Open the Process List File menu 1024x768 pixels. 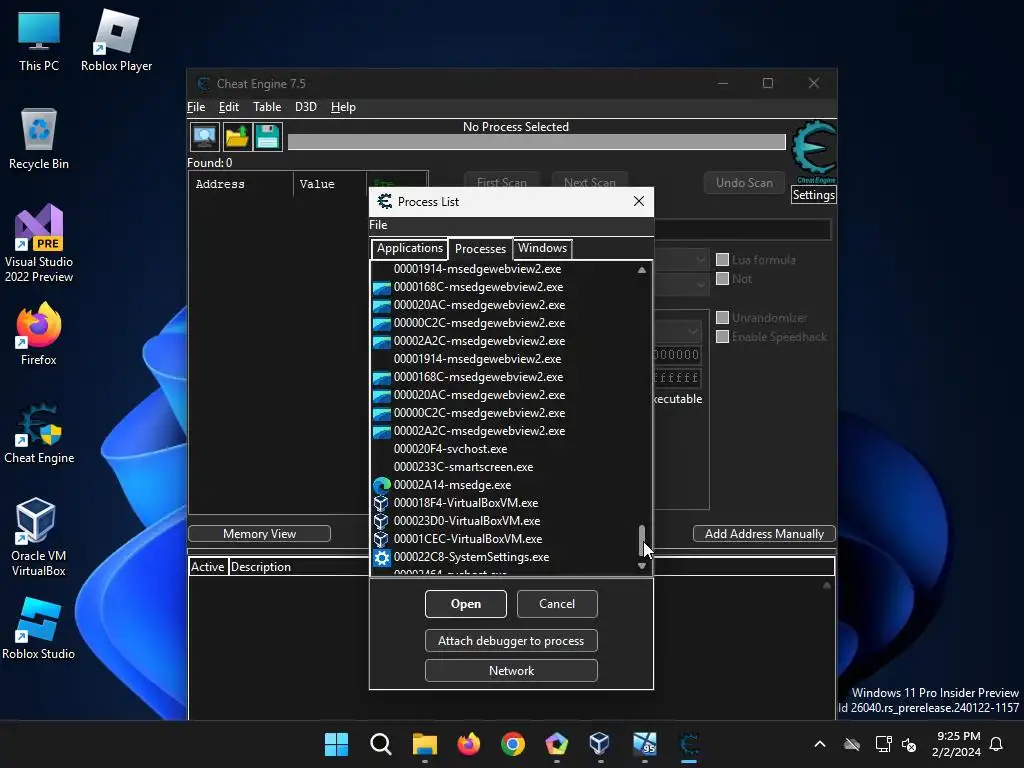[x=378, y=225]
